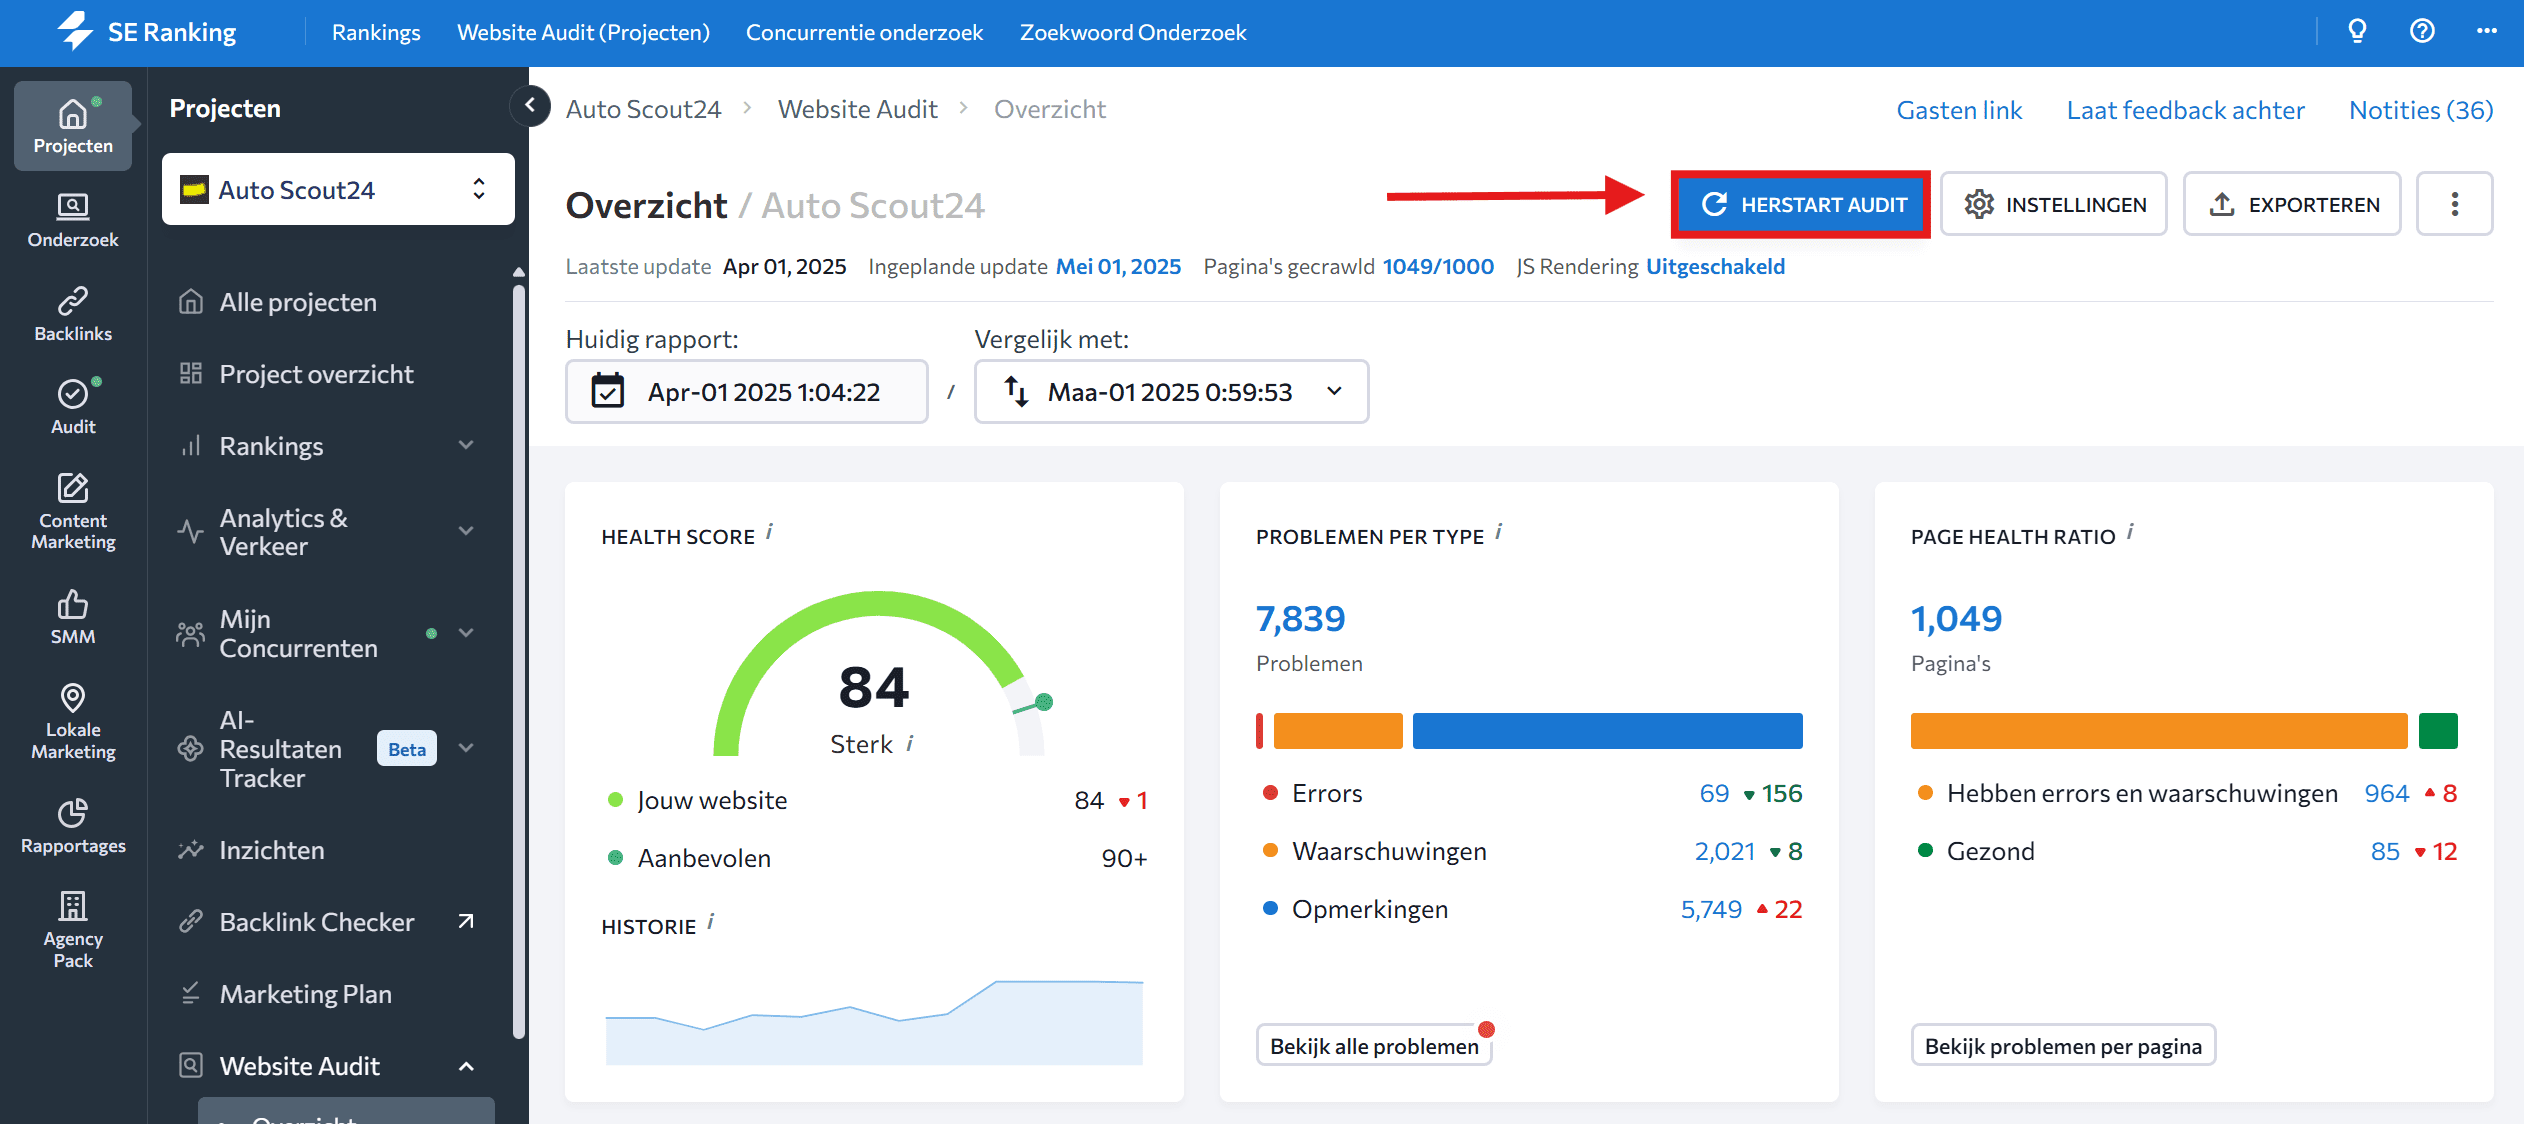Click Auto Scout24 breadcrumb
The image size is (2524, 1124).
pyautogui.click(x=643, y=109)
